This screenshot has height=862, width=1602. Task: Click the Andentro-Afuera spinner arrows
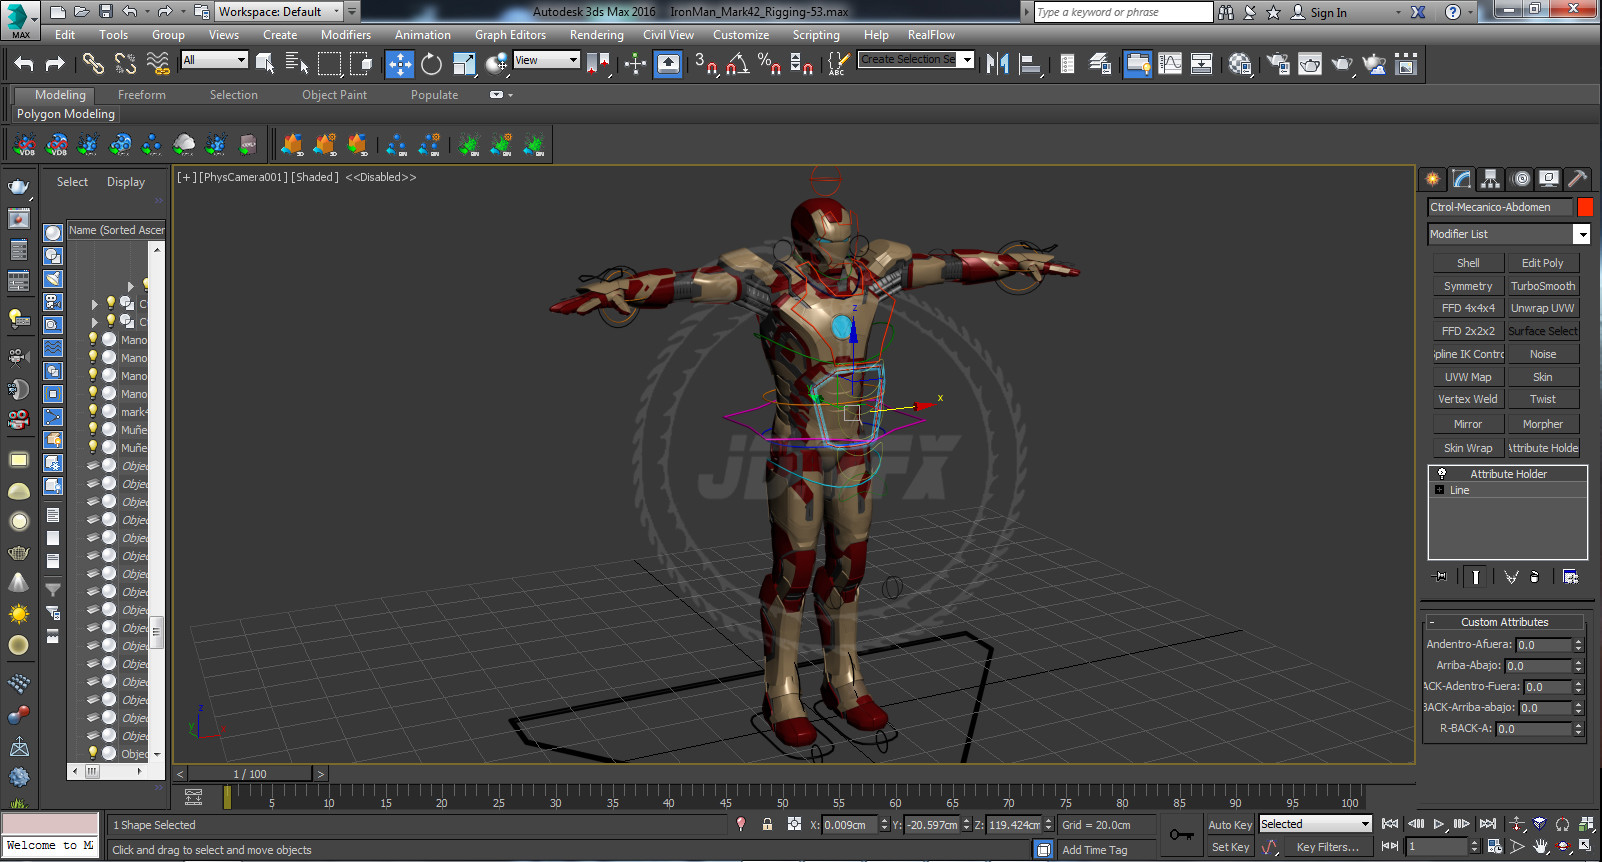[1579, 645]
